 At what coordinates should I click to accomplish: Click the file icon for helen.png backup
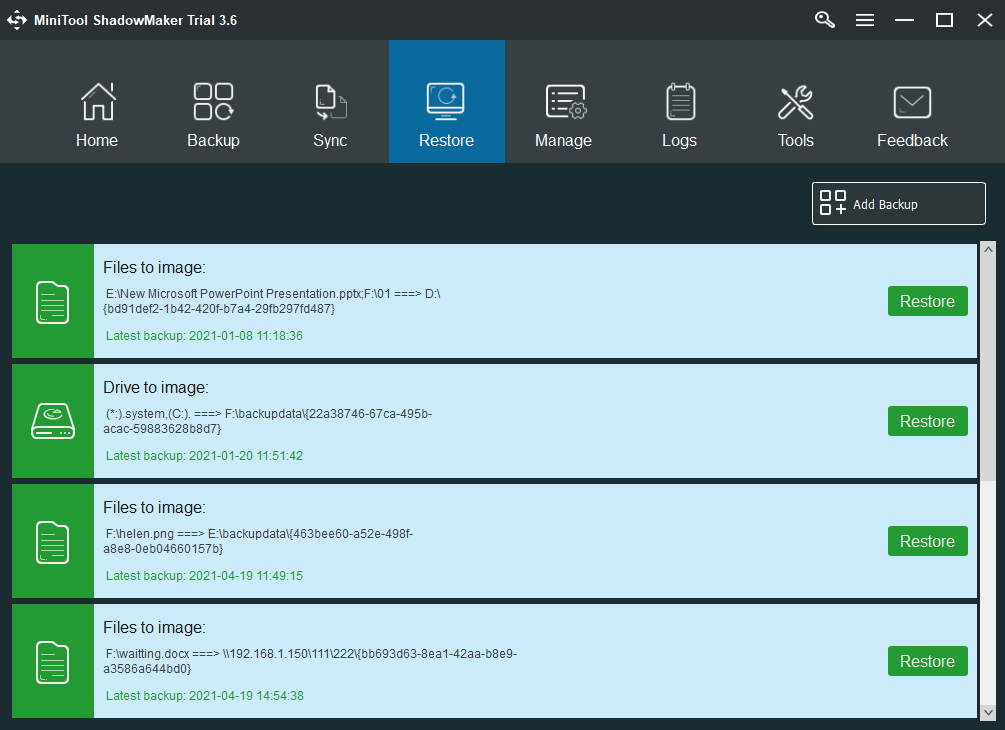pyautogui.click(x=53, y=542)
